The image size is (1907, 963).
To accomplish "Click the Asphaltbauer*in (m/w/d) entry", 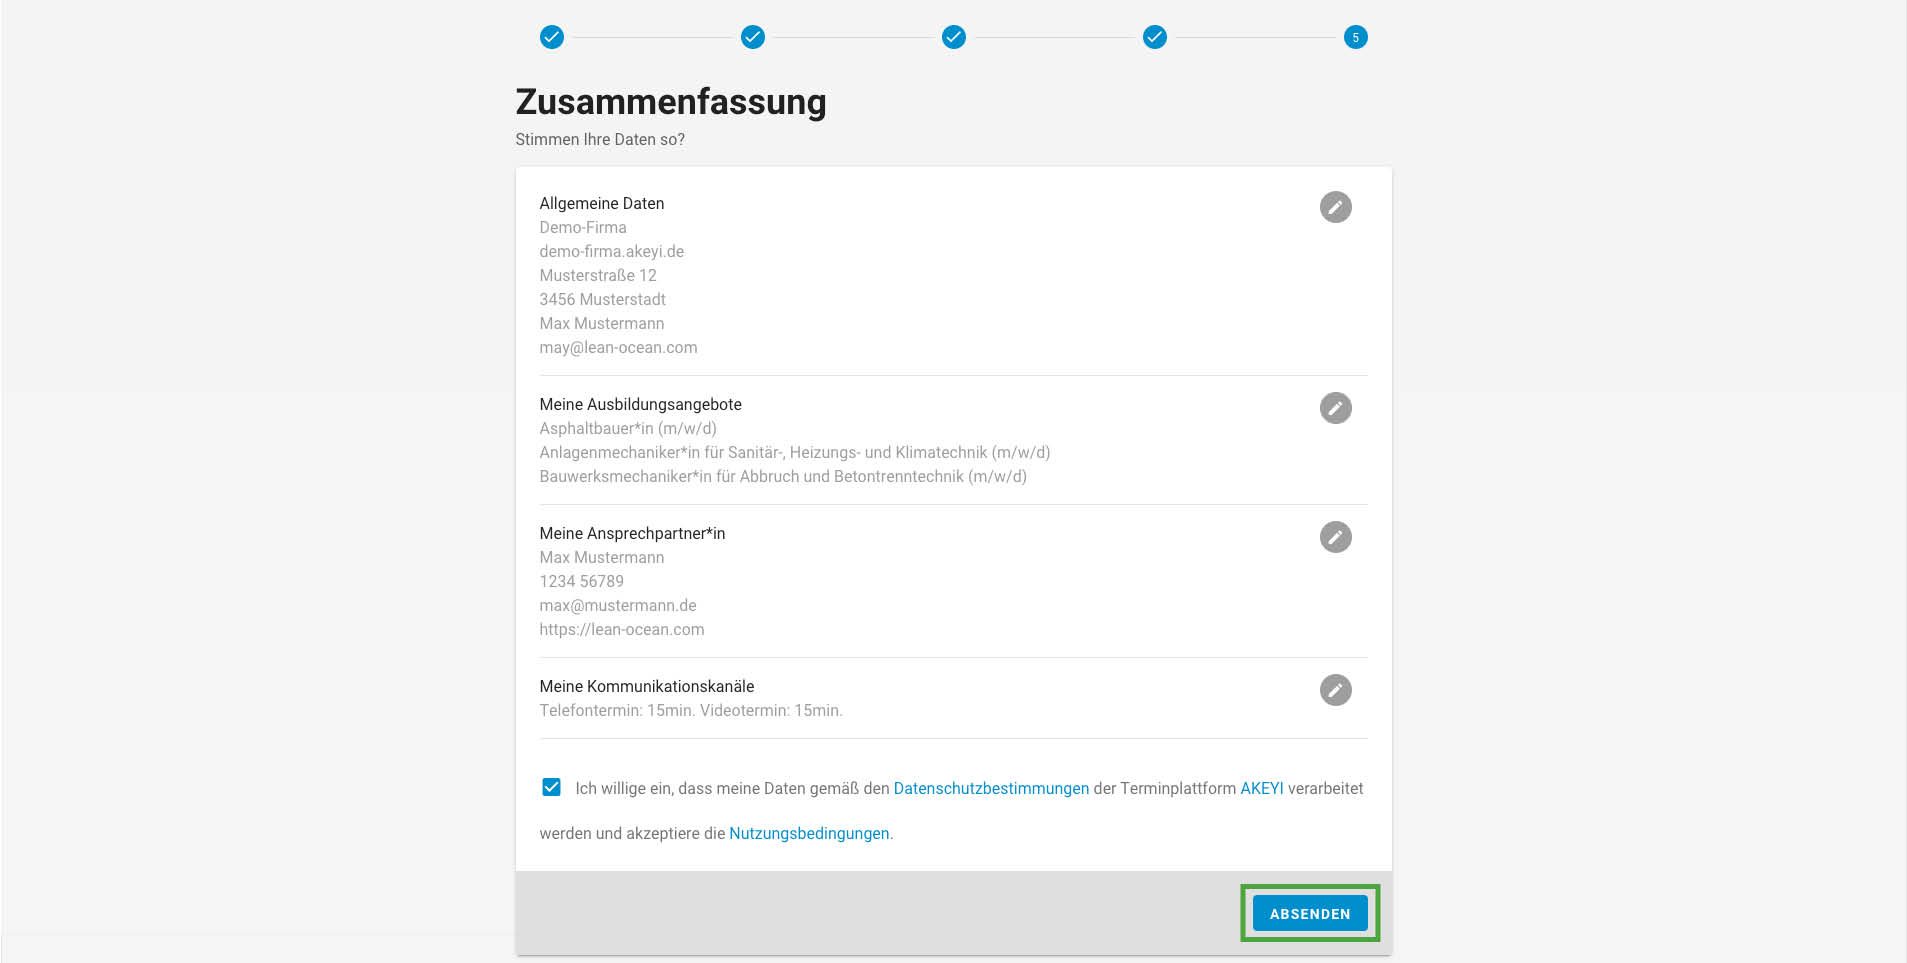I will pyautogui.click(x=628, y=428).
